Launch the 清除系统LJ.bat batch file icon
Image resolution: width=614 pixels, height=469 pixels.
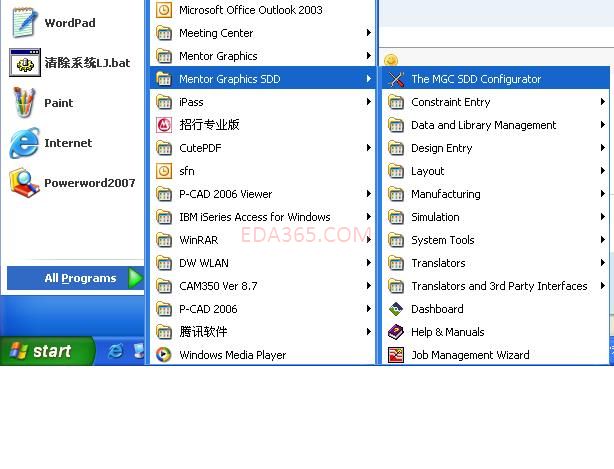pyautogui.click(x=25, y=63)
